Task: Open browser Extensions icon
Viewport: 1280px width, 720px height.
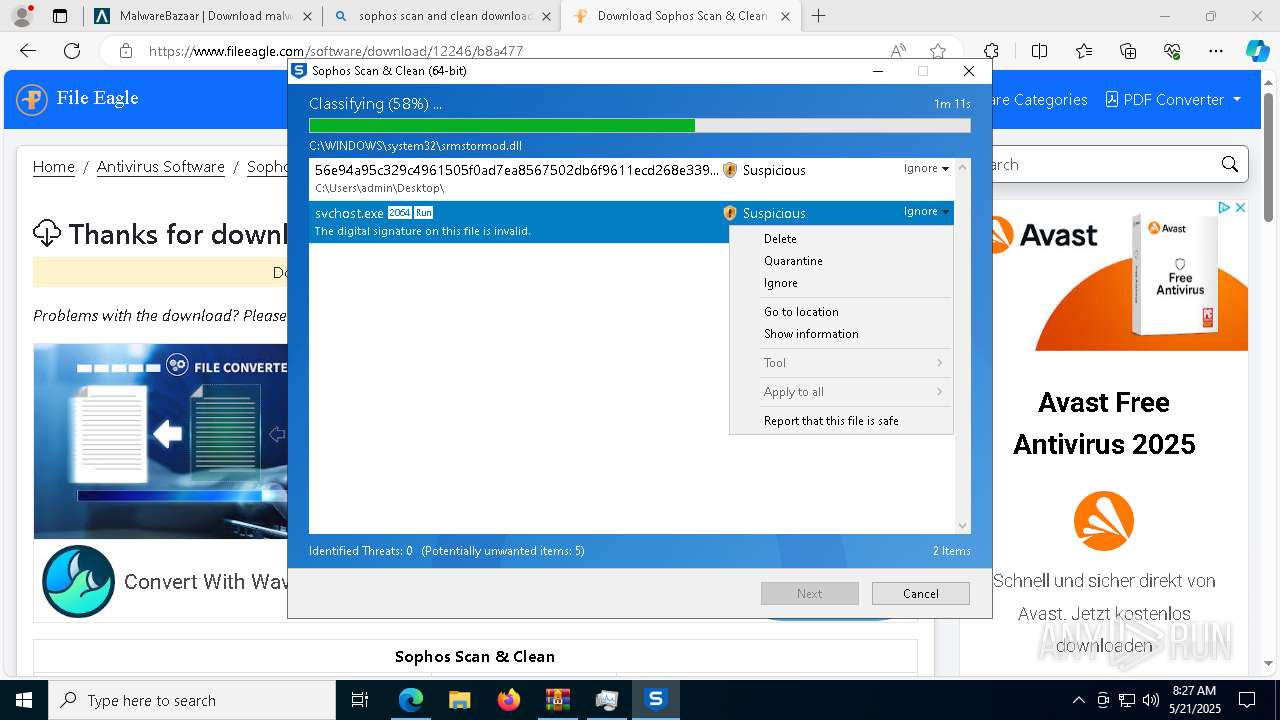Action: (x=991, y=51)
